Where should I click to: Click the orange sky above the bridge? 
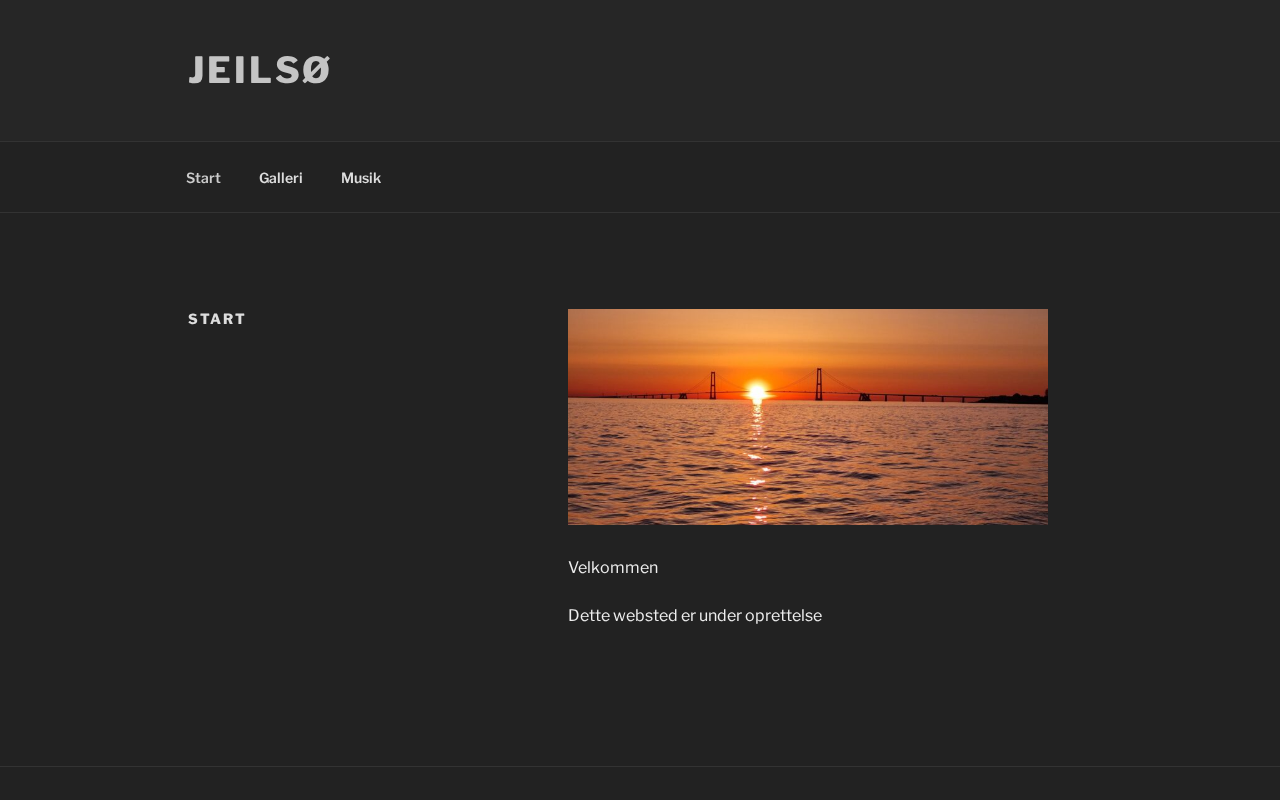click(x=808, y=338)
